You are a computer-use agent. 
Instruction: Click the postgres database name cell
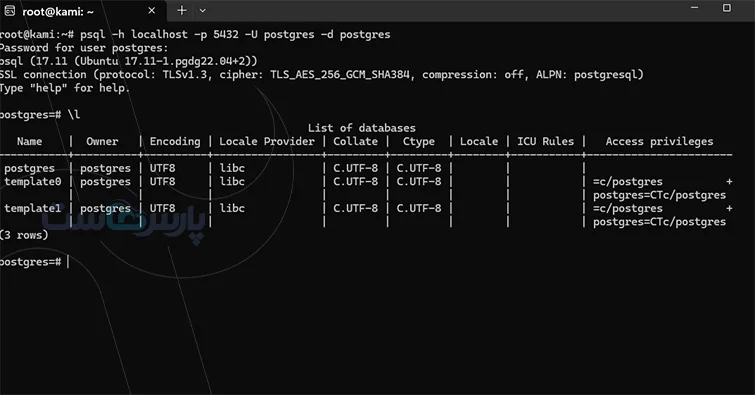tap(29, 169)
